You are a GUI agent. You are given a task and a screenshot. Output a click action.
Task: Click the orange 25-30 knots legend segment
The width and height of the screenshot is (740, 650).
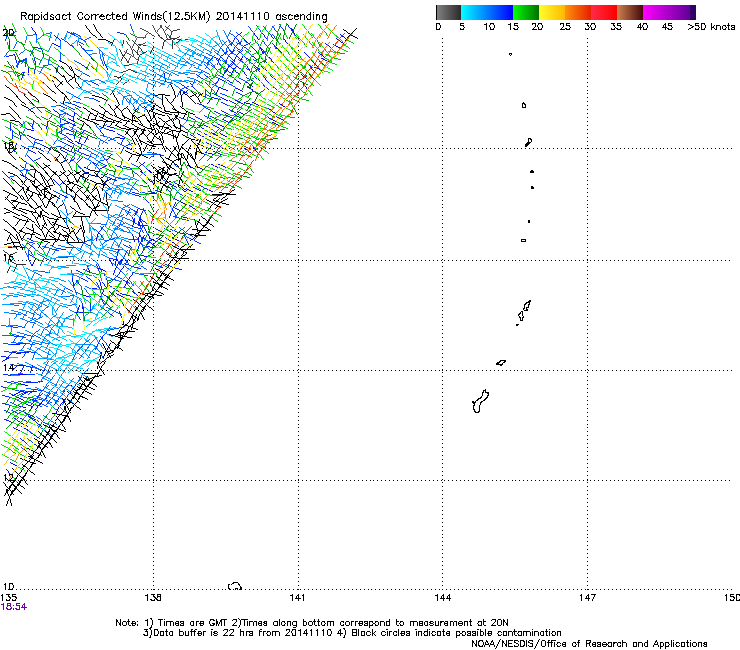[578, 12]
